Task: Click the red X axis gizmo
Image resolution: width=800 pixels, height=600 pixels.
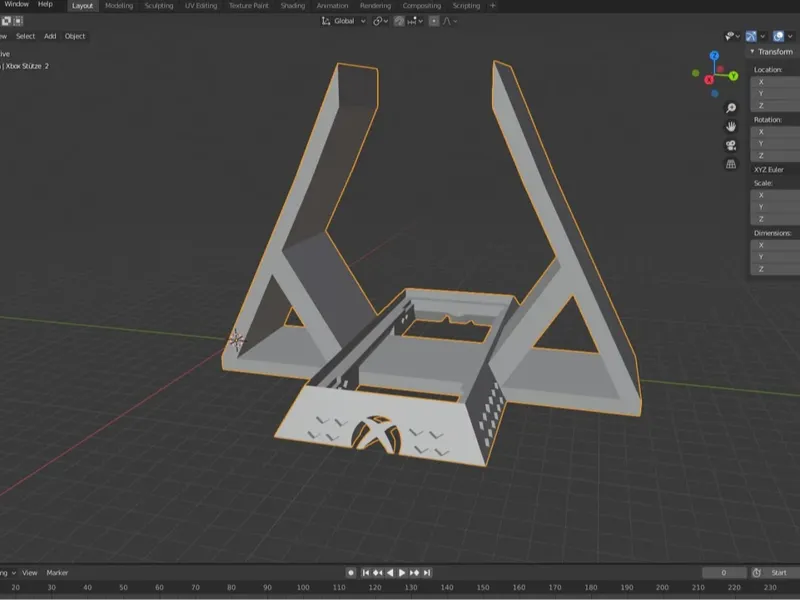Action: tap(709, 80)
